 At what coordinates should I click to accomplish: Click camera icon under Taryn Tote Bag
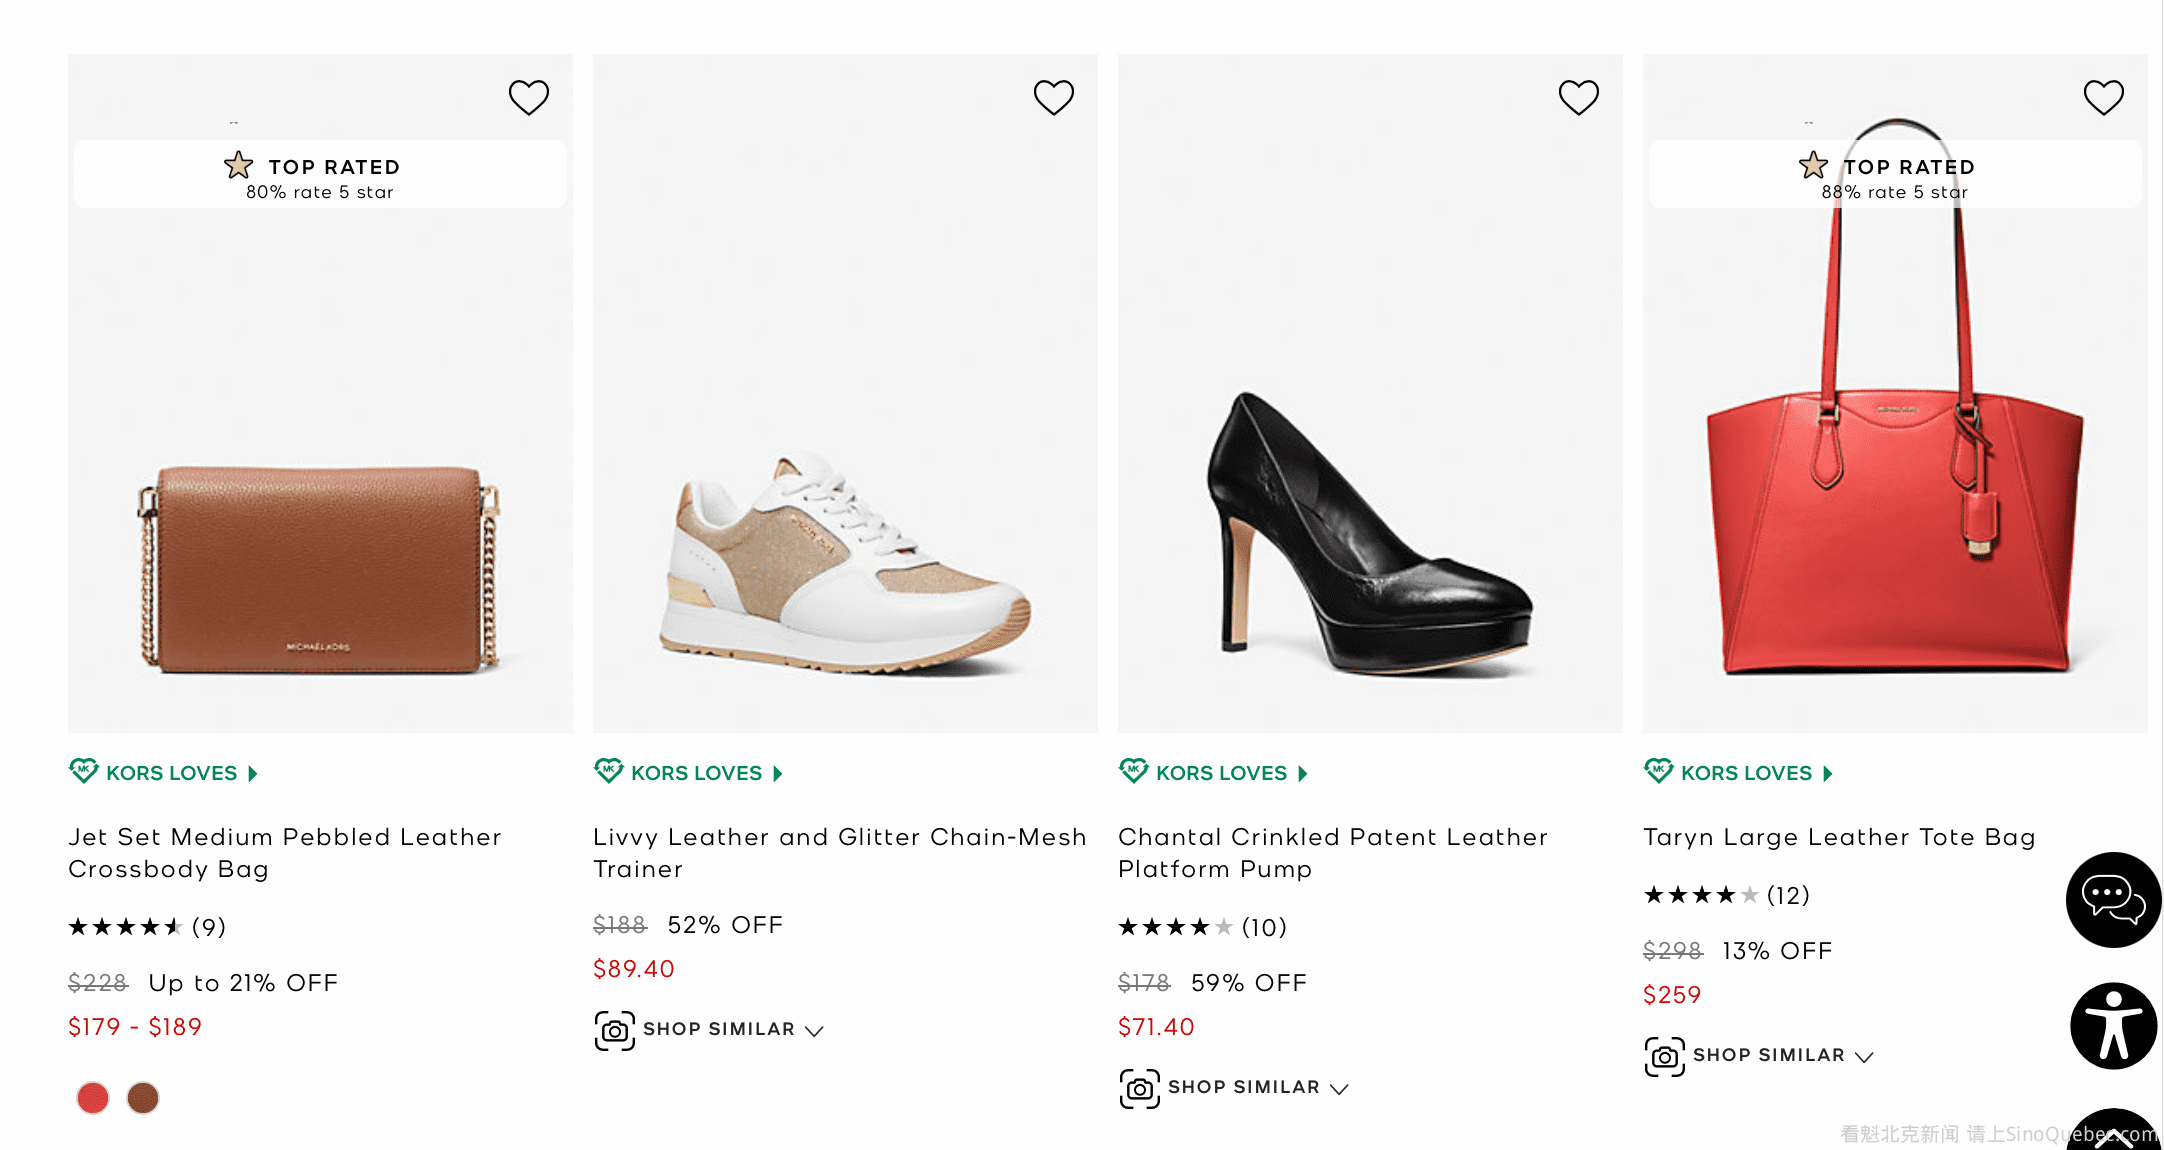pos(1664,1056)
